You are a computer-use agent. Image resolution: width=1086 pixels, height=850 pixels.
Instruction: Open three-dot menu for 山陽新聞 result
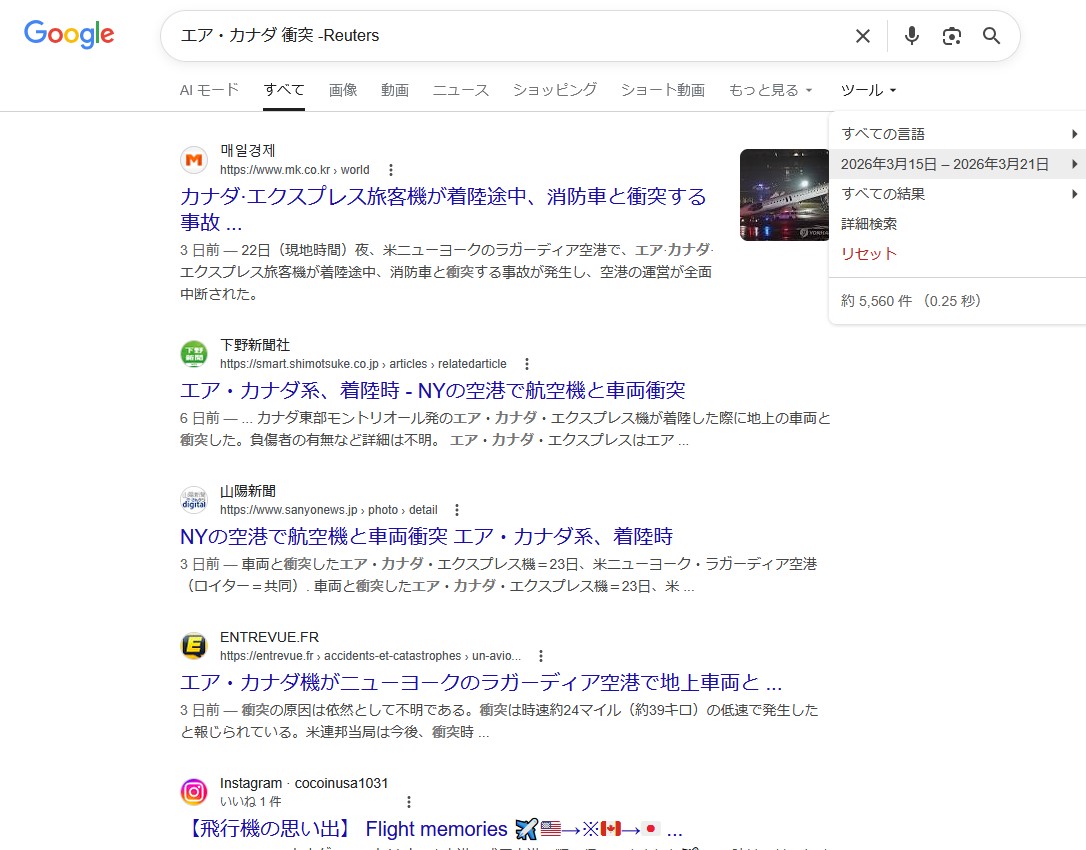click(x=457, y=510)
